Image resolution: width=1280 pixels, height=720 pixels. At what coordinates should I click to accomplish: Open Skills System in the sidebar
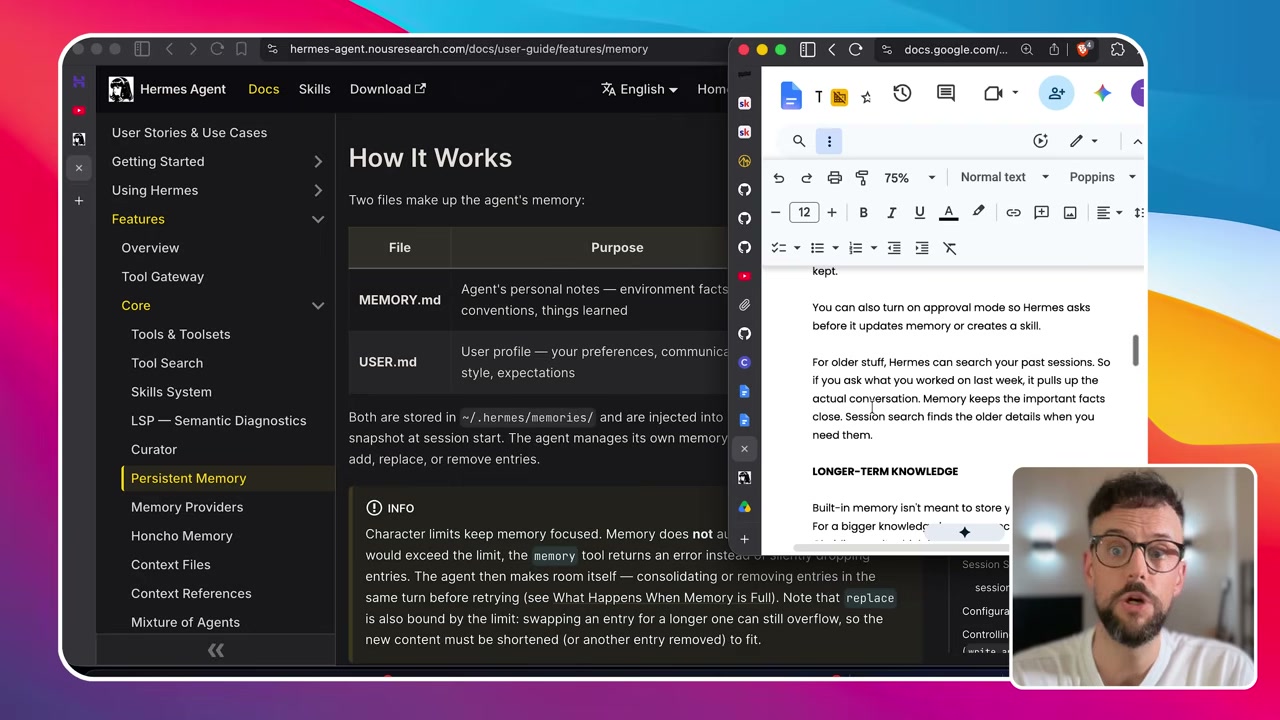171,392
